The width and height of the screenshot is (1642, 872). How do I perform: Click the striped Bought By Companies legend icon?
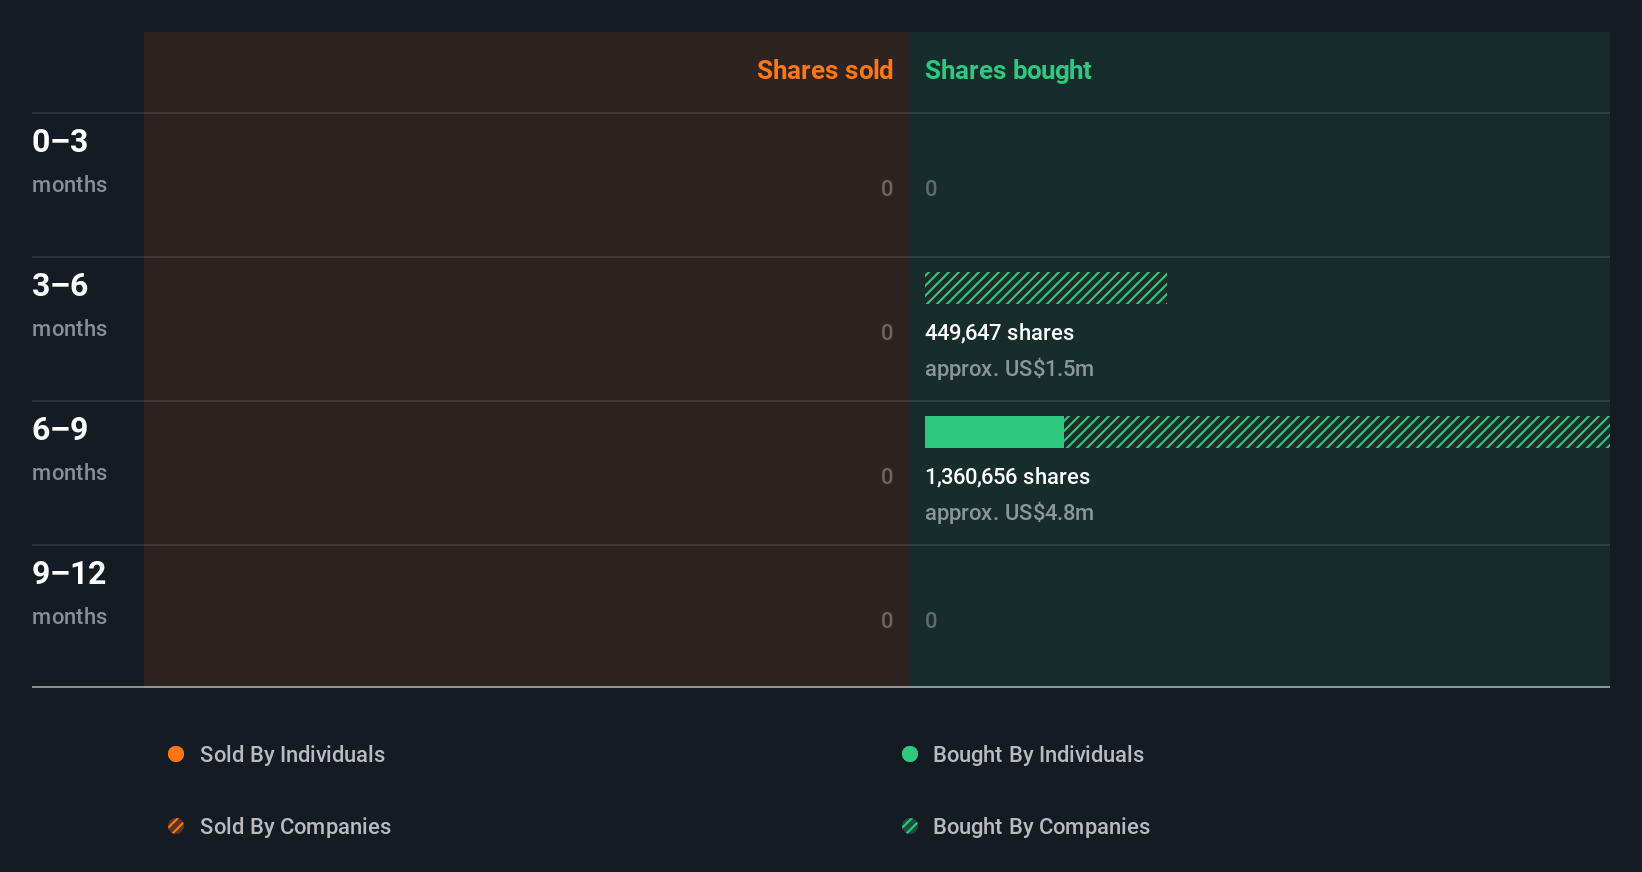pos(910,826)
